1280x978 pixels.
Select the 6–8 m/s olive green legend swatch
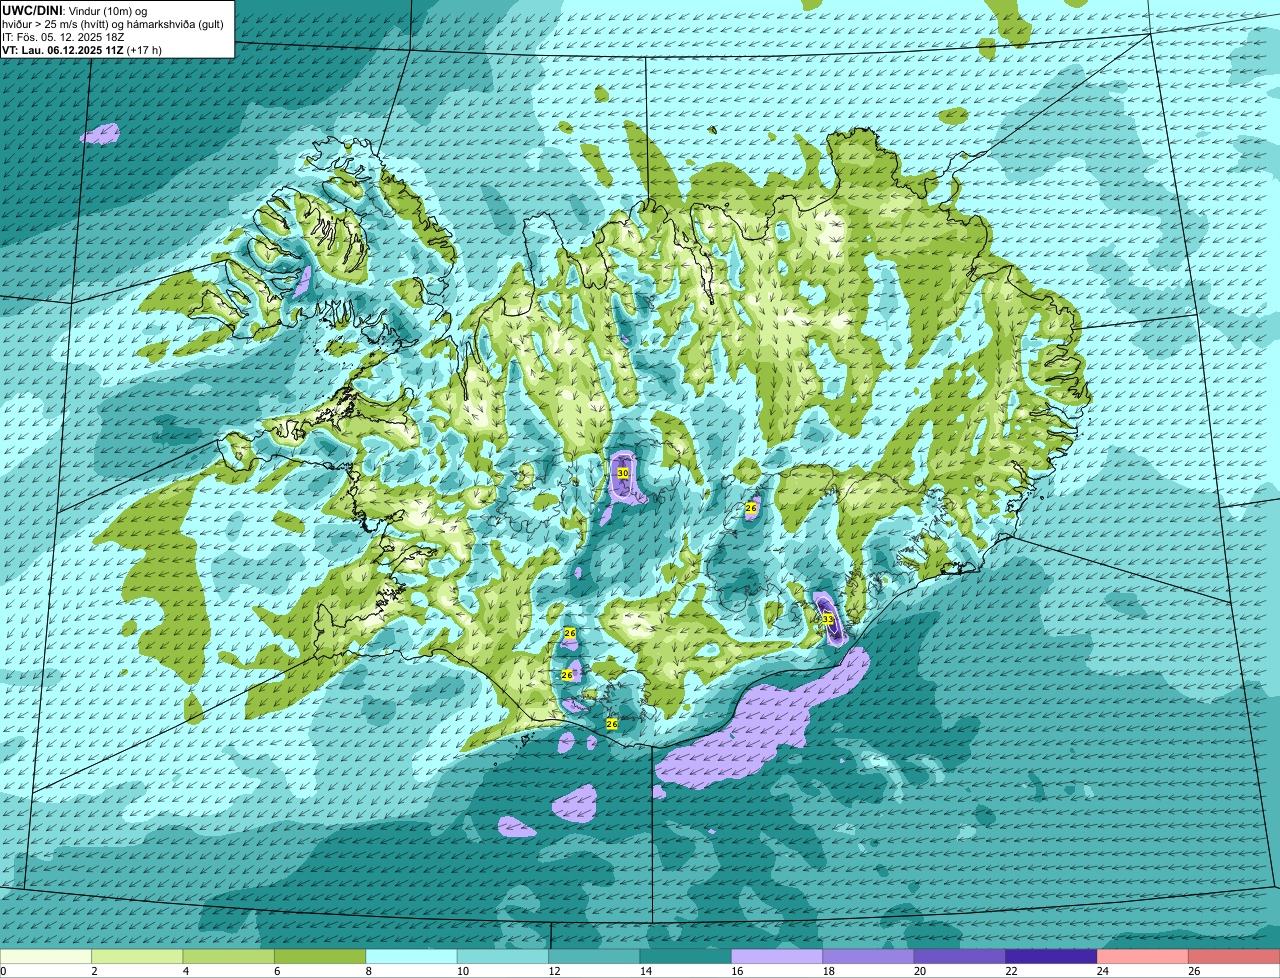tap(320, 957)
